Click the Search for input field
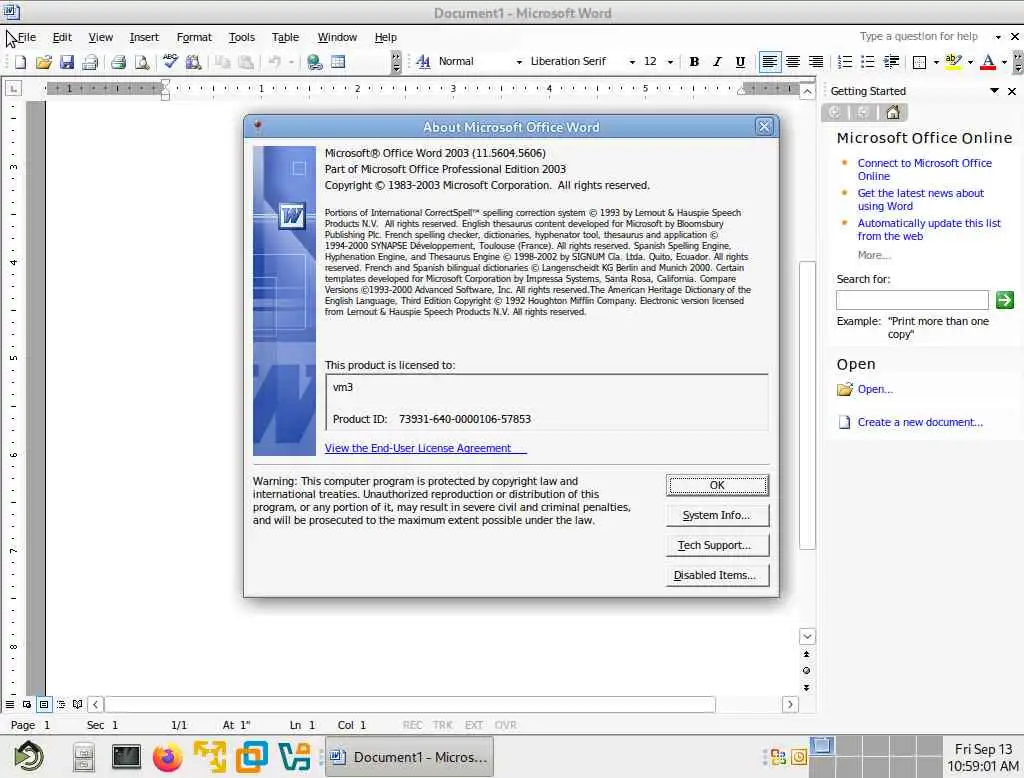Viewport: 1024px width, 778px height. coord(912,300)
